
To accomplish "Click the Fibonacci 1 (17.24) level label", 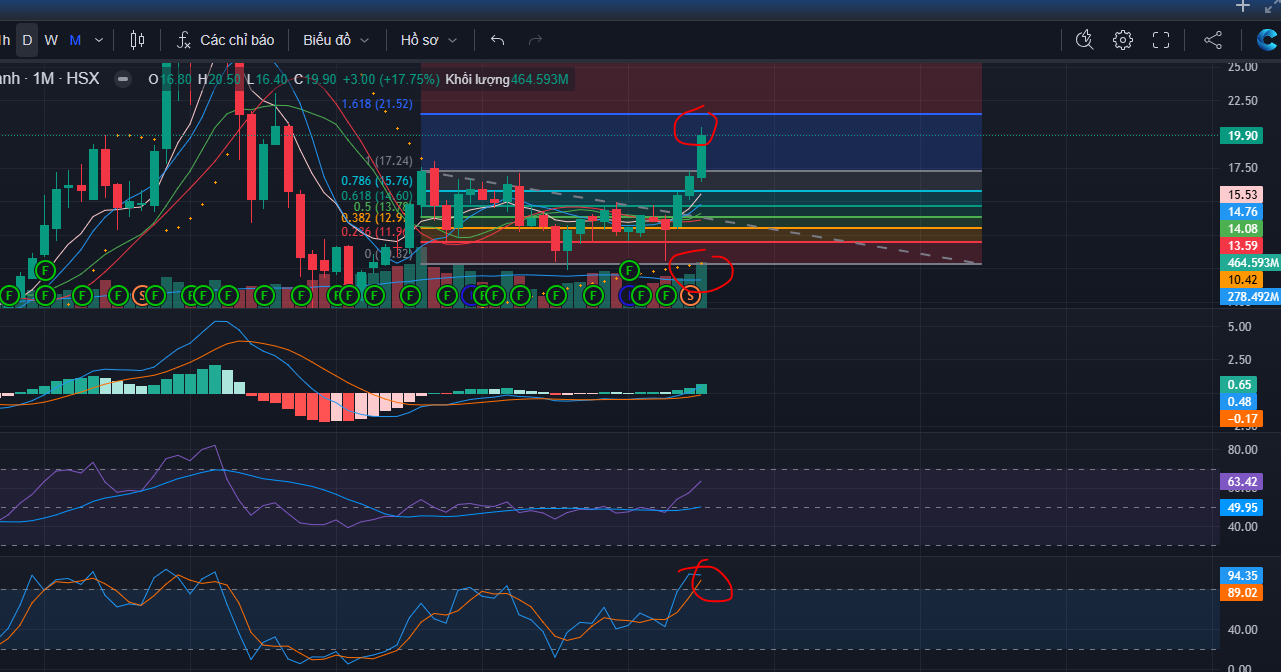I will pyautogui.click(x=390, y=161).
